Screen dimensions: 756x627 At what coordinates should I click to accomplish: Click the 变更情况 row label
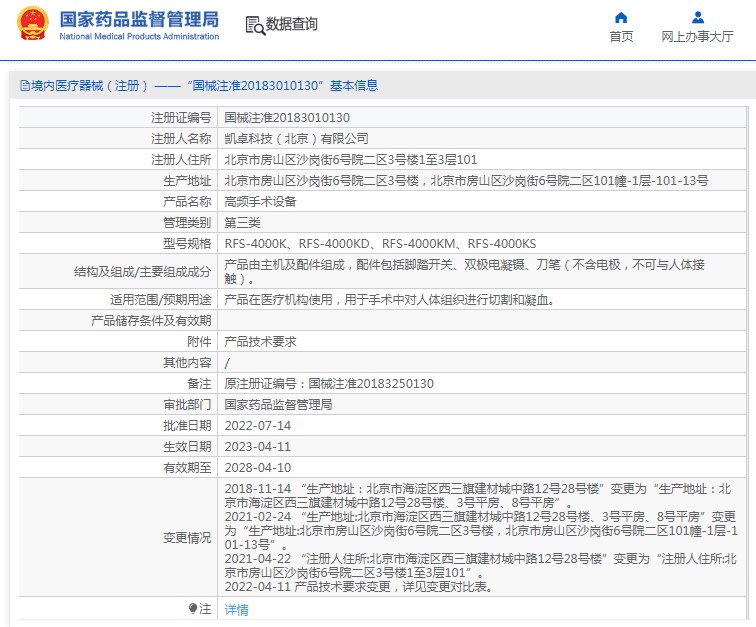[x=187, y=537]
